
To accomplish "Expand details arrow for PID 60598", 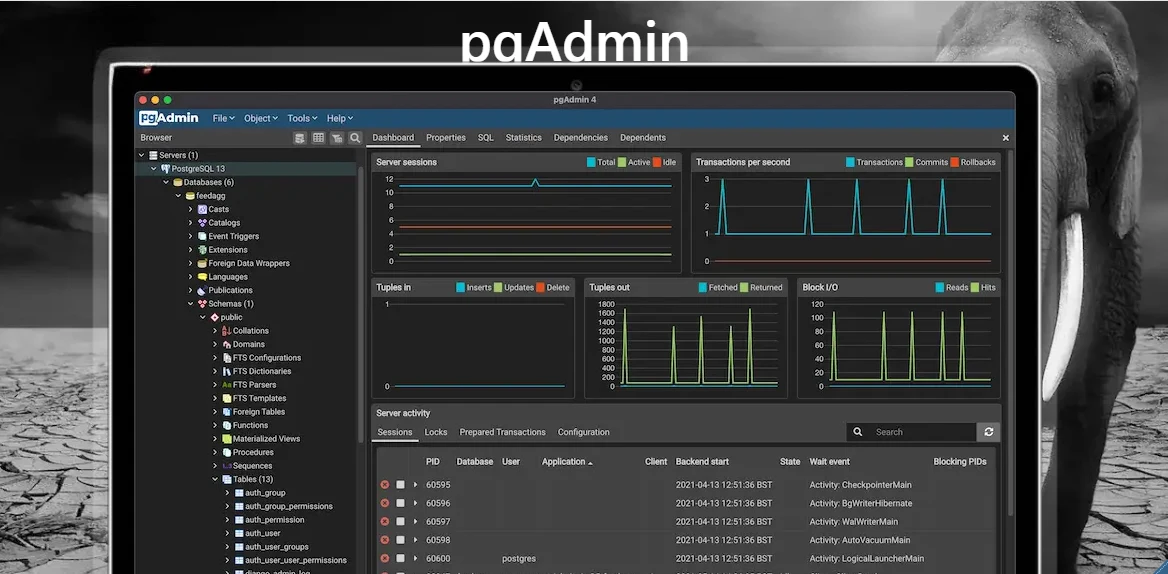I will click(x=416, y=540).
